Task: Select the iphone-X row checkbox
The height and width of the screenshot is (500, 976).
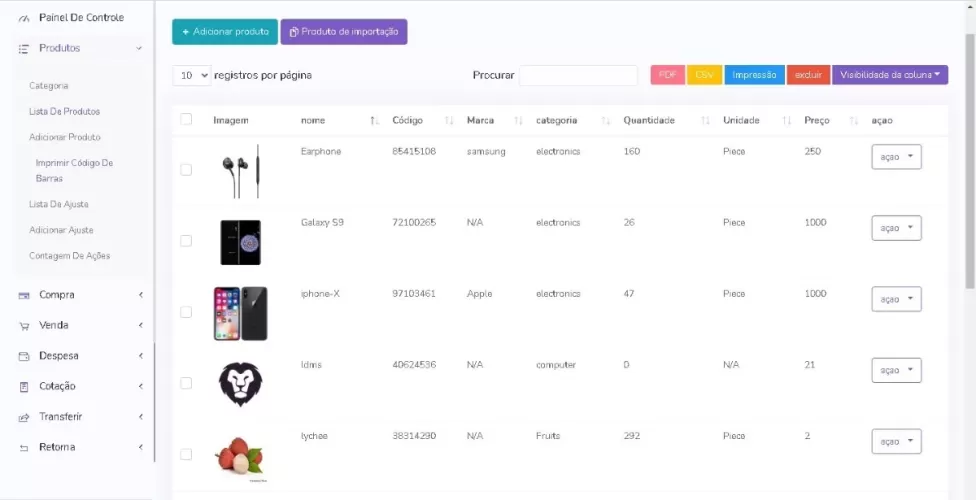Action: [186, 312]
